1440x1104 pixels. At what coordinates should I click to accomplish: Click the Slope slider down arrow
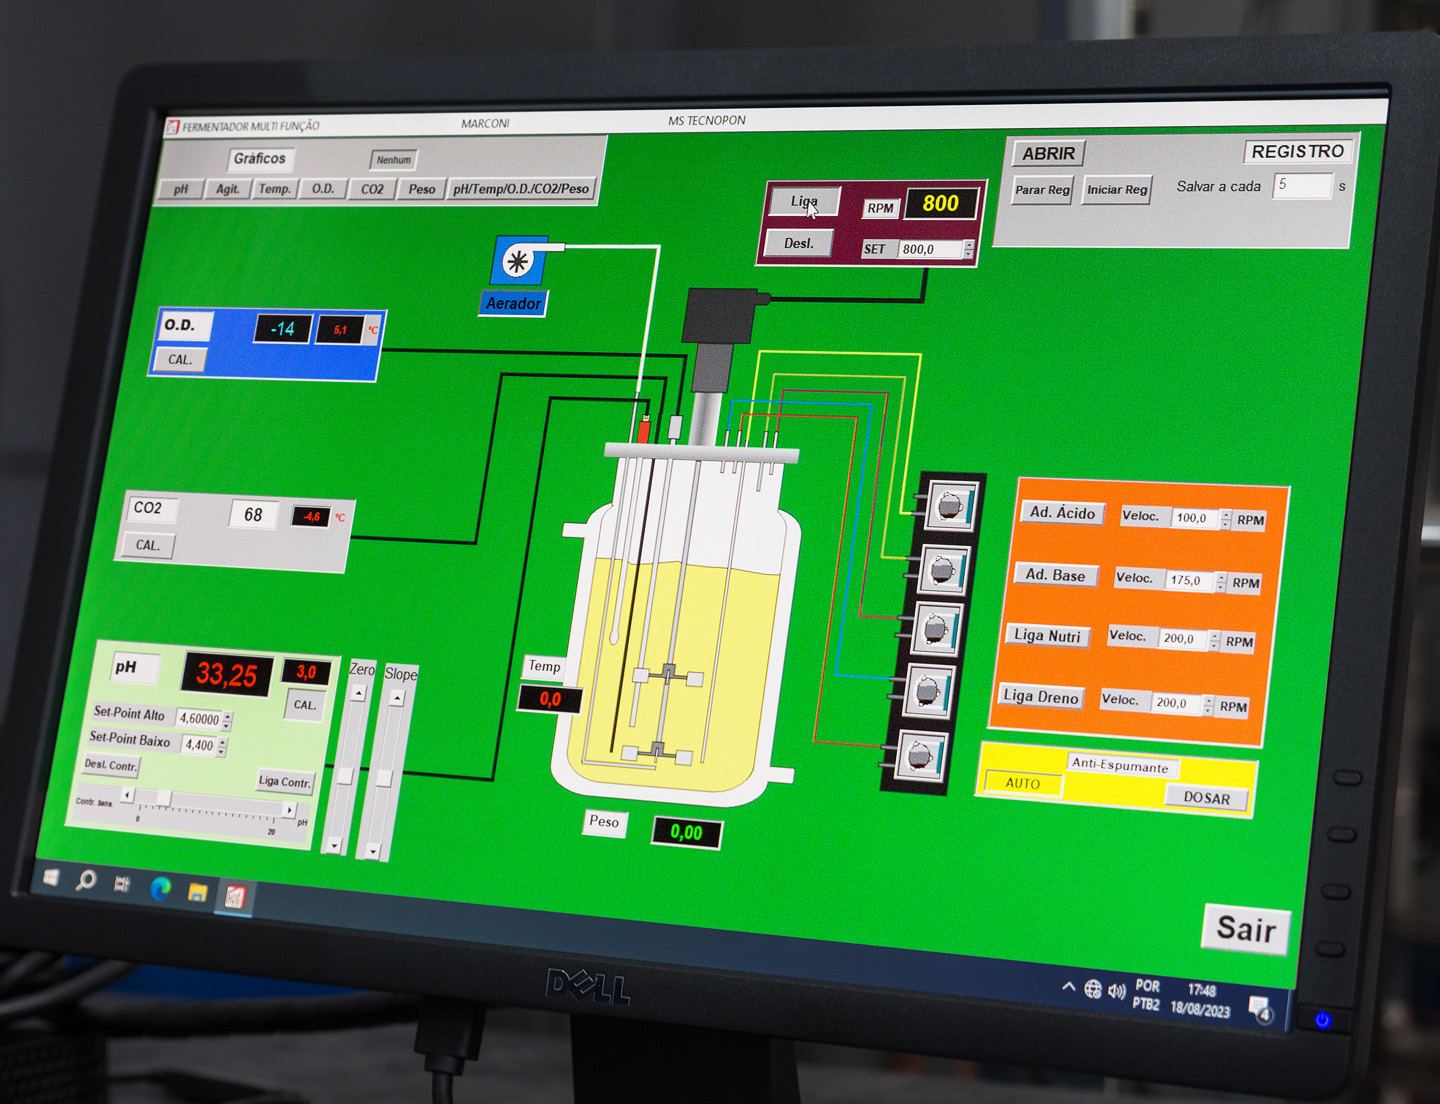[372, 852]
